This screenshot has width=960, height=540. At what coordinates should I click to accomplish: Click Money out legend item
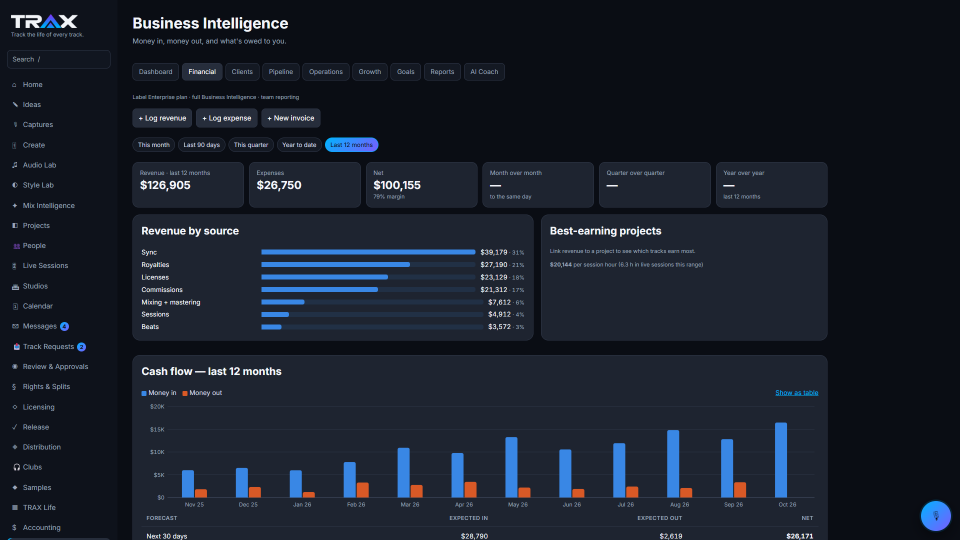[202, 393]
